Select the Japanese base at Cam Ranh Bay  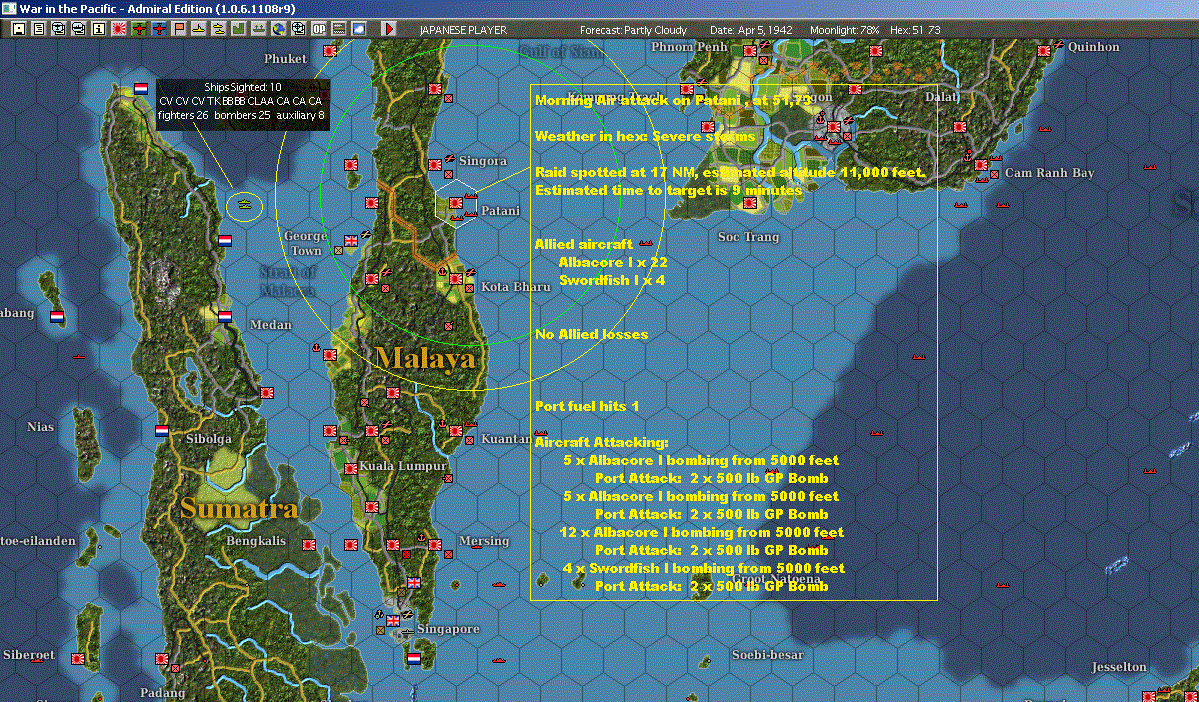pos(981,165)
